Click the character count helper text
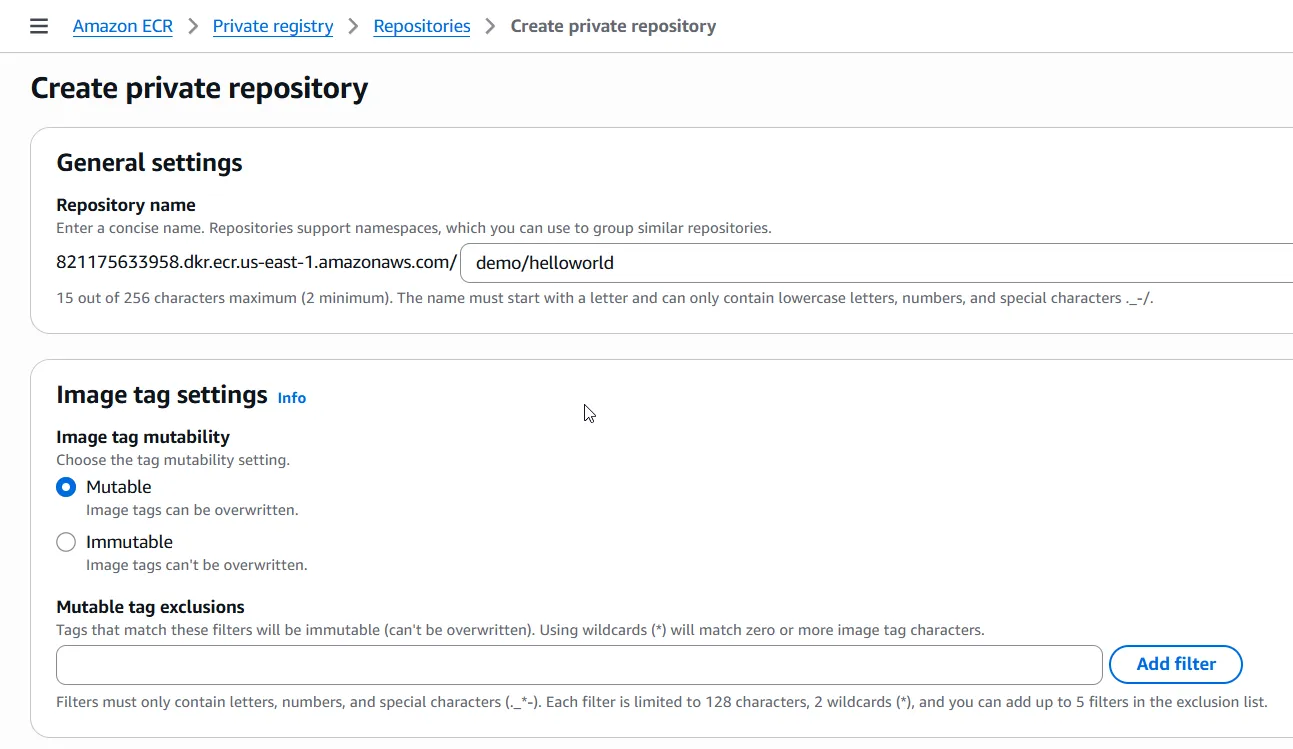 click(300, 298)
